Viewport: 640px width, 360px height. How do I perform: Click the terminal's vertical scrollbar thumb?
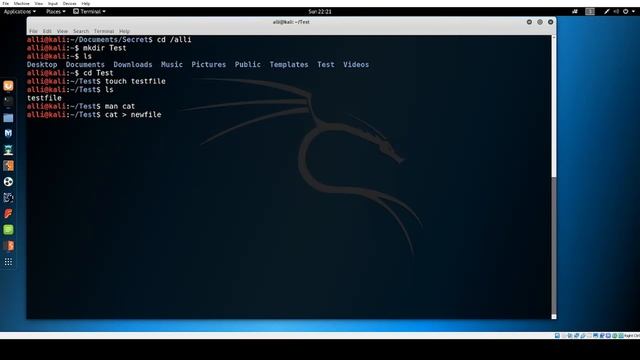point(554,245)
